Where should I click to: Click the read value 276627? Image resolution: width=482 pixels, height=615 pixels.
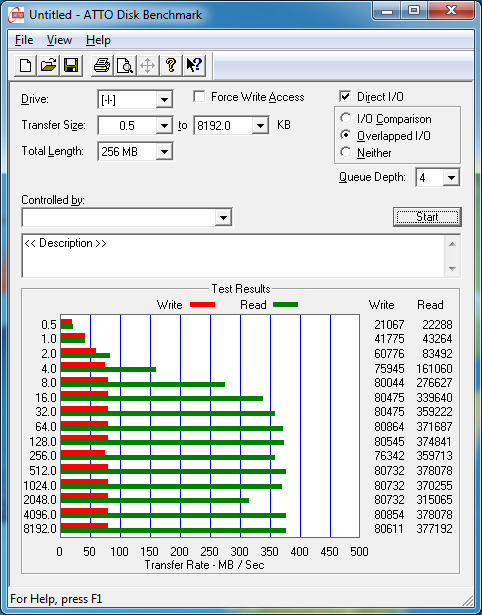coord(435,383)
